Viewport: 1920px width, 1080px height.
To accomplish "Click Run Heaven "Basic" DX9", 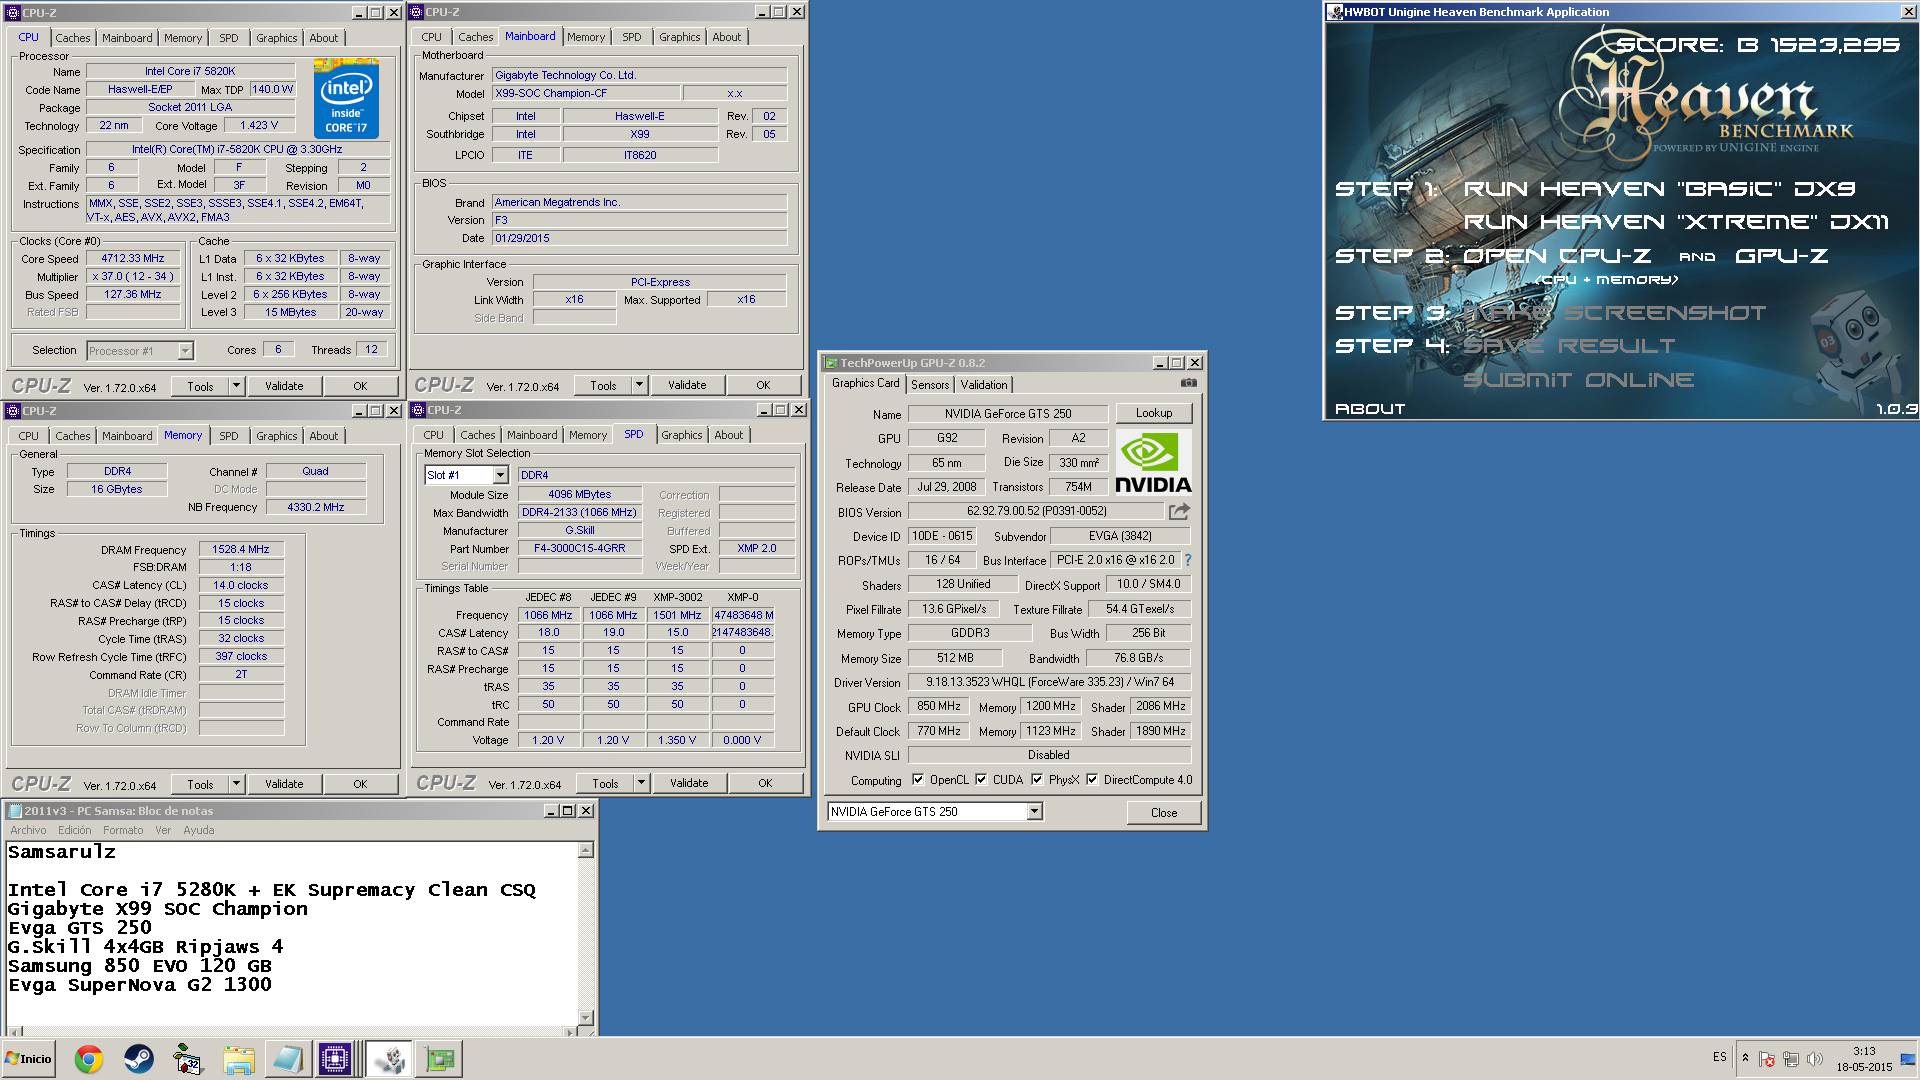I will (1660, 189).
